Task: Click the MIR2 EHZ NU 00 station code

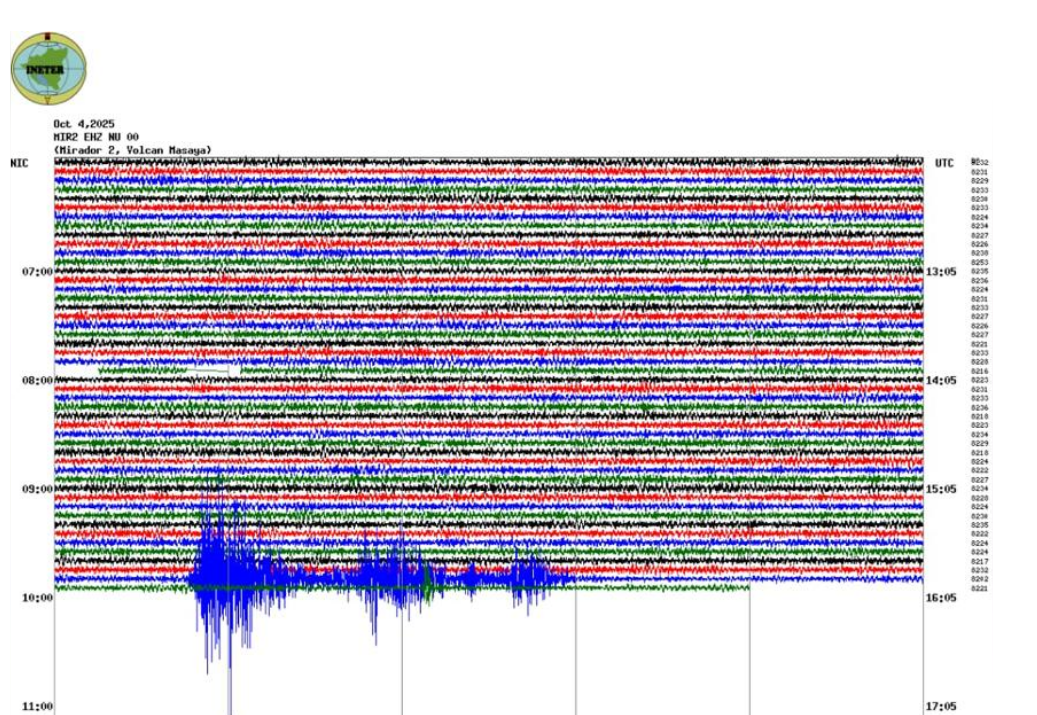Action: click(96, 137)
